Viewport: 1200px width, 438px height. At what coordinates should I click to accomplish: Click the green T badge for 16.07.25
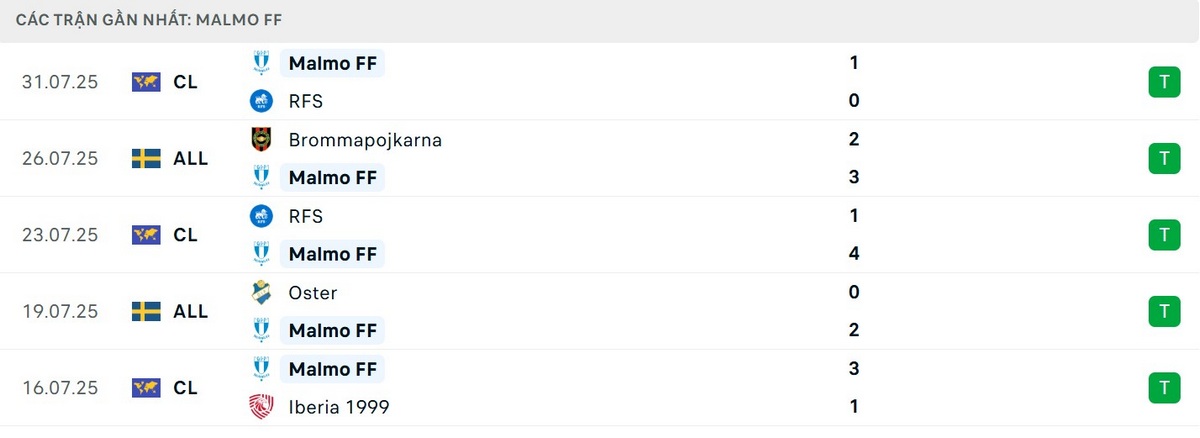(1164, 387)
